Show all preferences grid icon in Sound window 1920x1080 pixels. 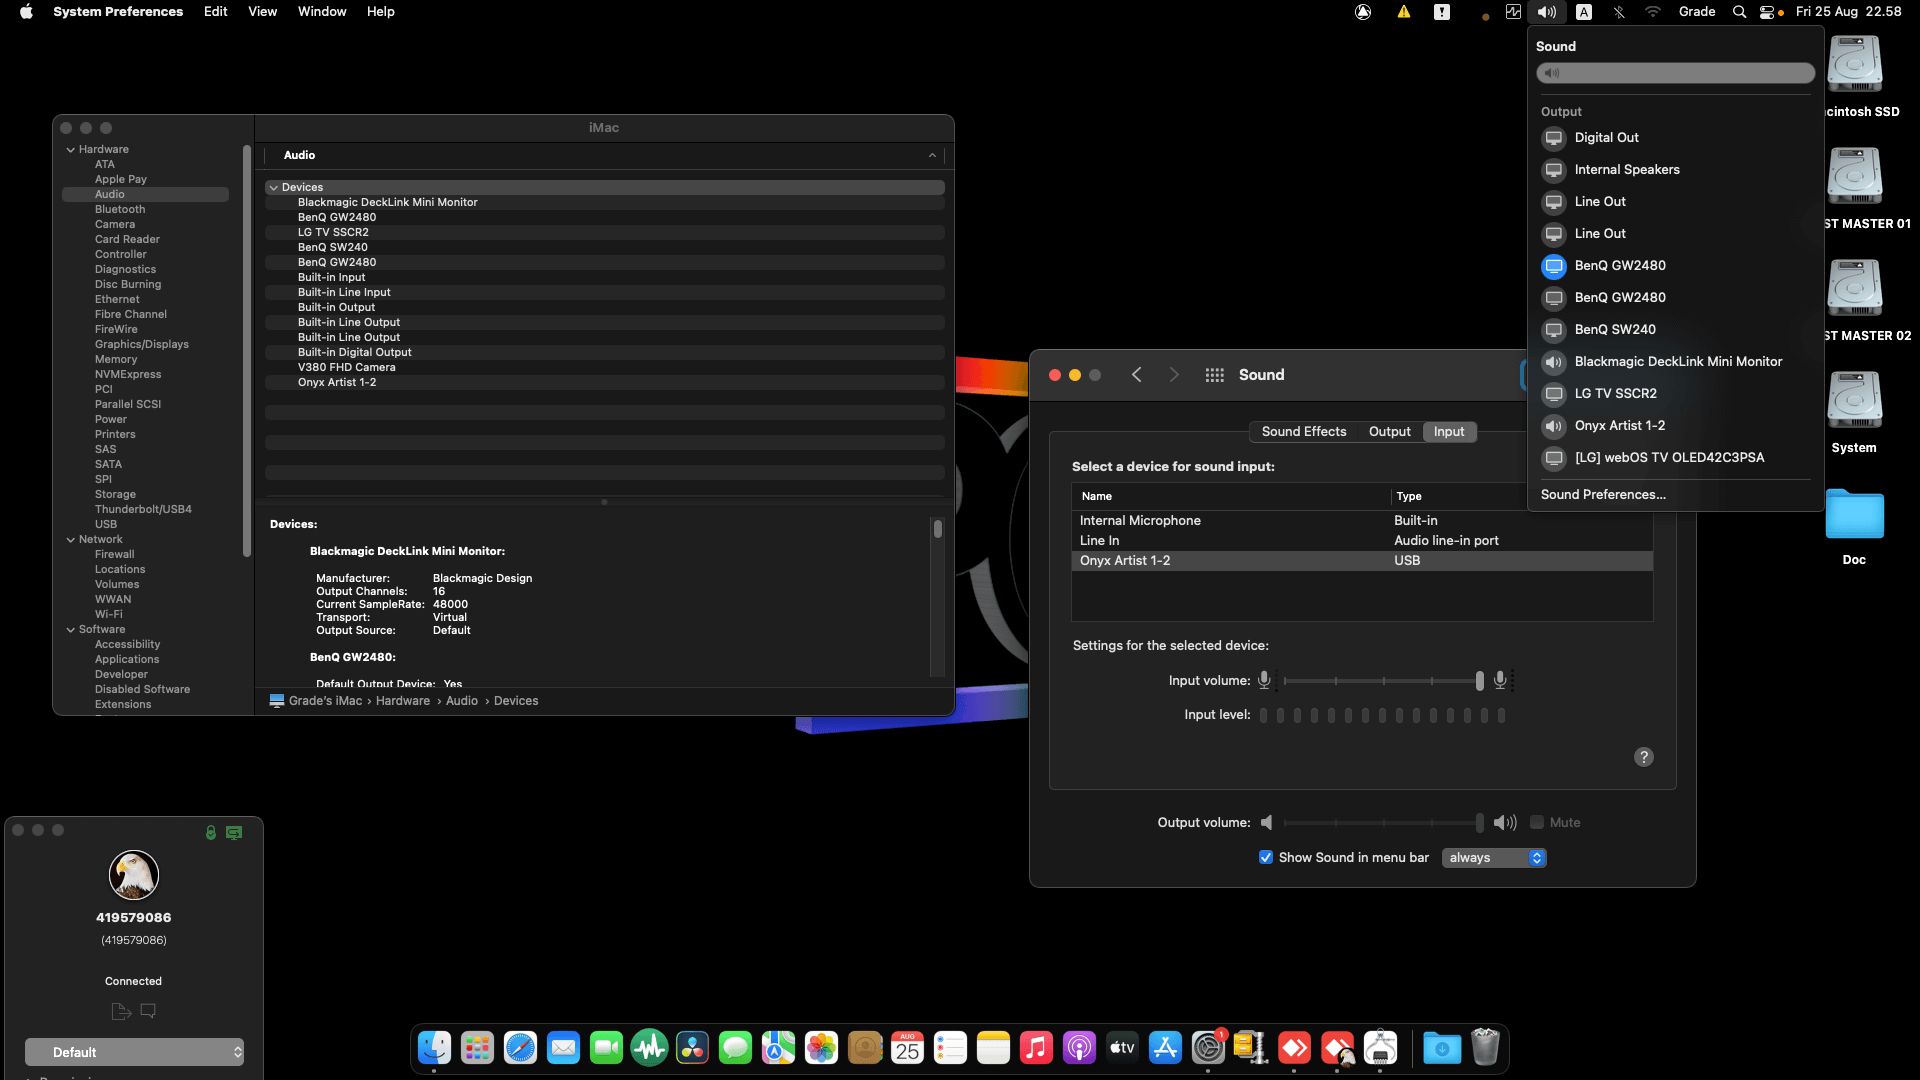1214,375
